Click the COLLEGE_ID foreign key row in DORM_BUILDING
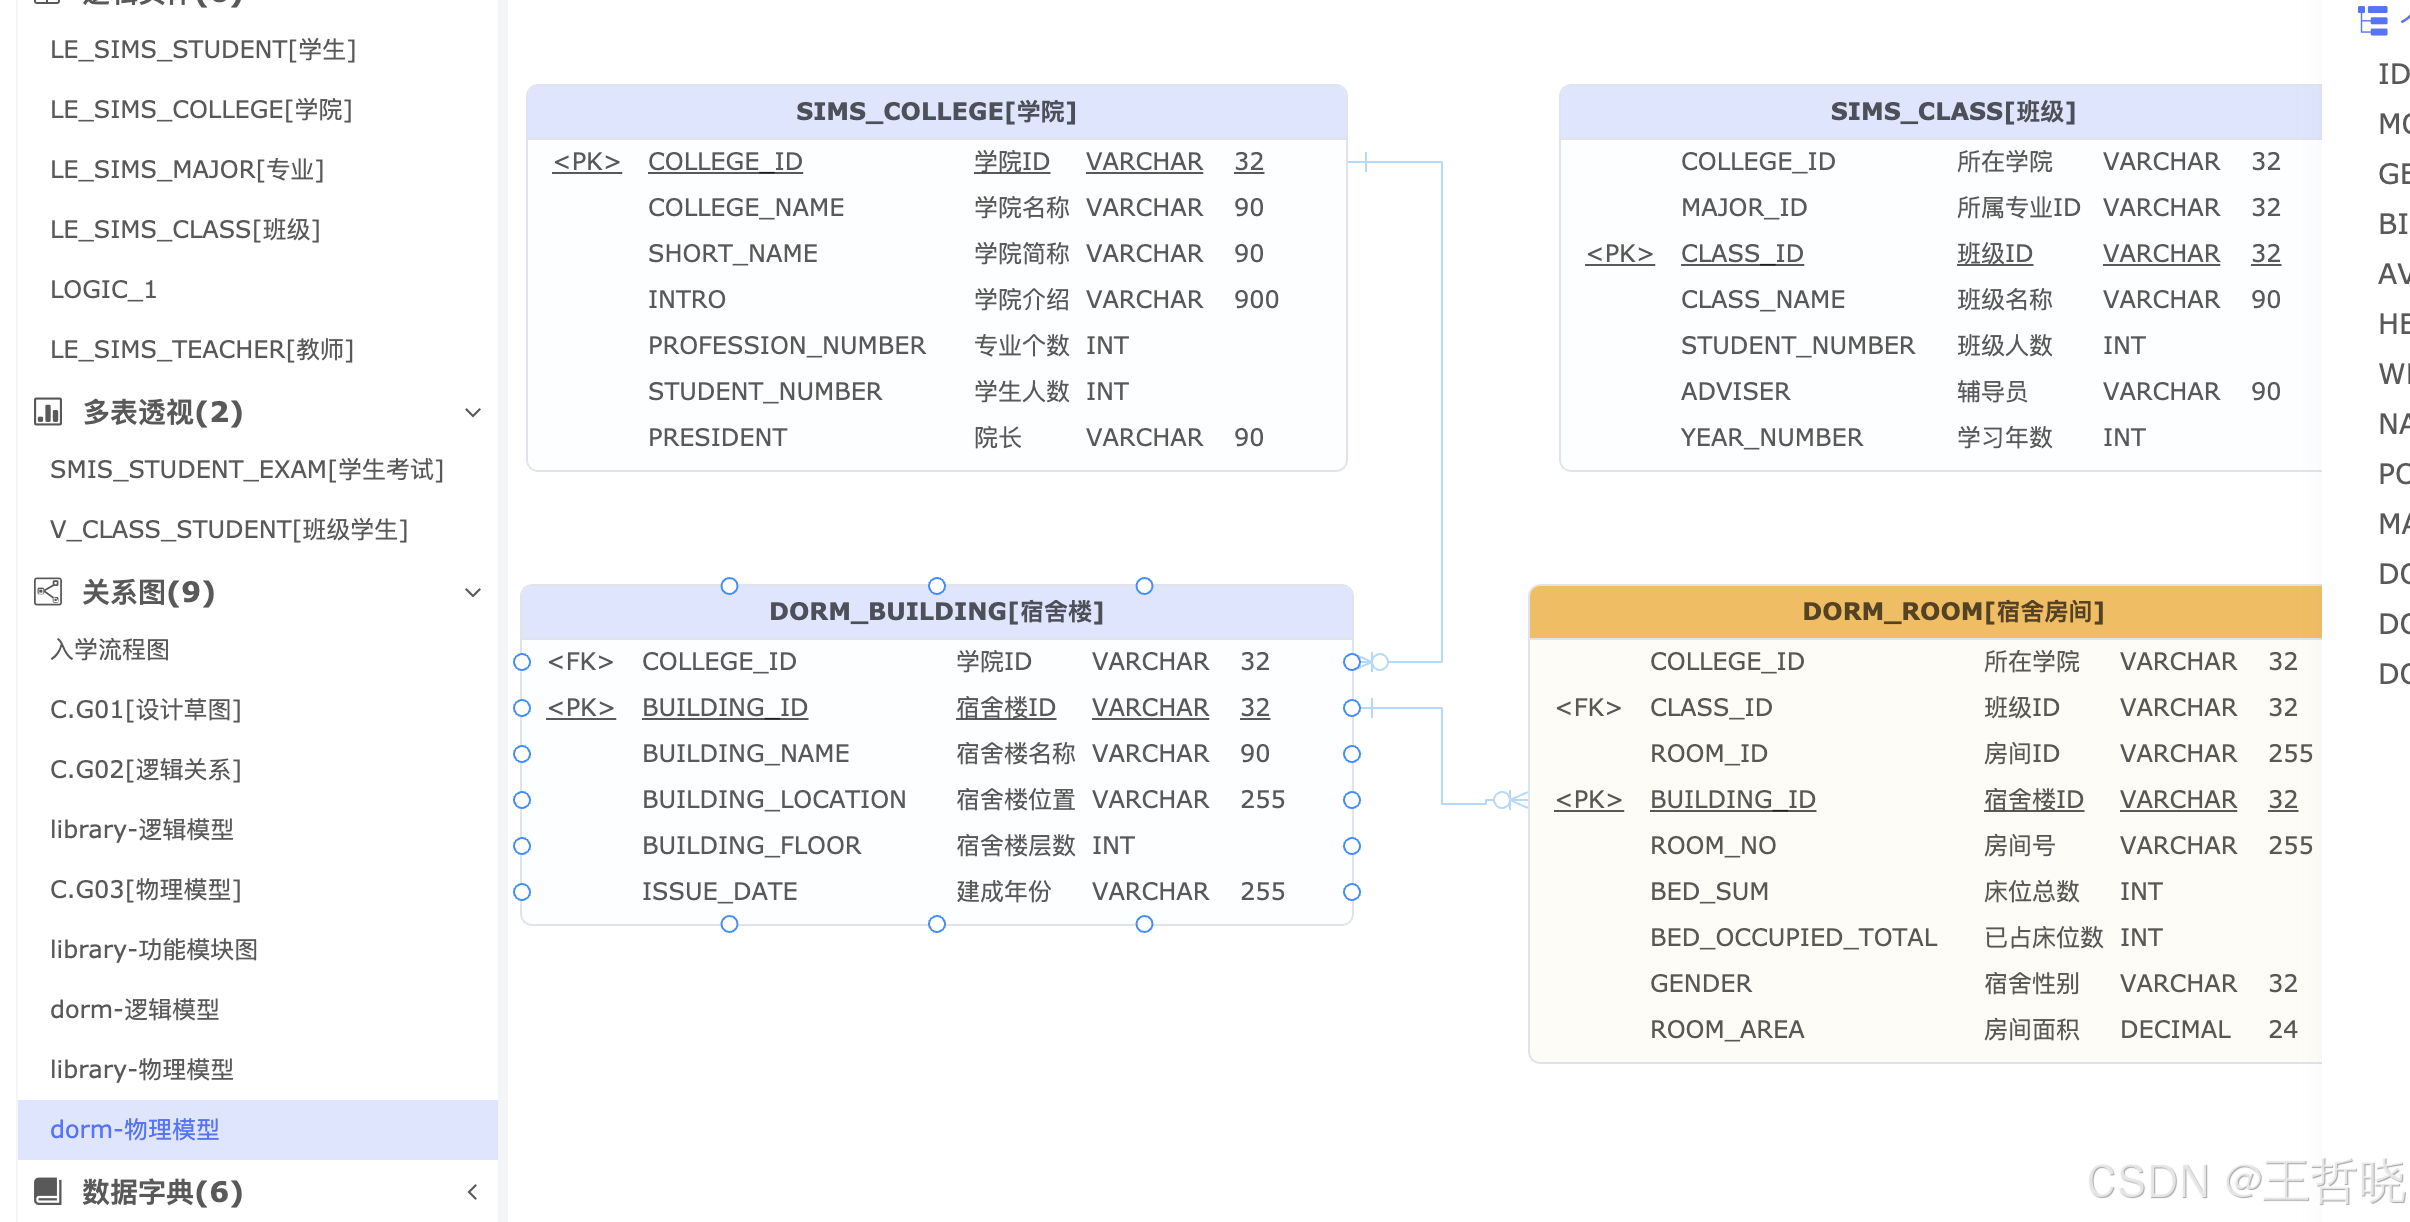Viewport: 2410px width, 1222px height. pyautogui.click(x=719, y=661)
